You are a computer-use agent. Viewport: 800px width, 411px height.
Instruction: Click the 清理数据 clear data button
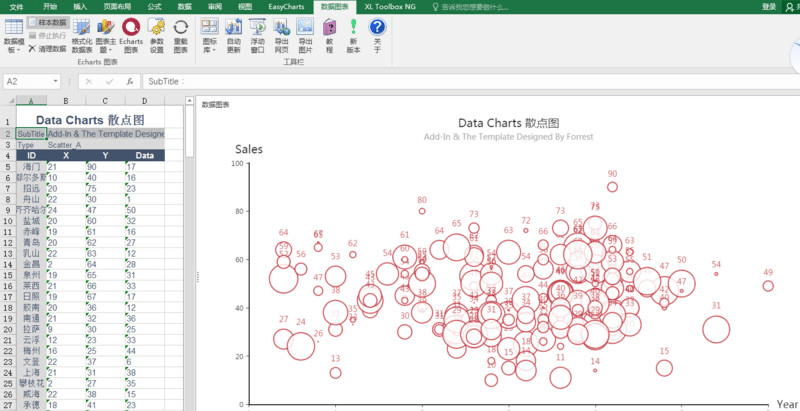tap(47, 49)
